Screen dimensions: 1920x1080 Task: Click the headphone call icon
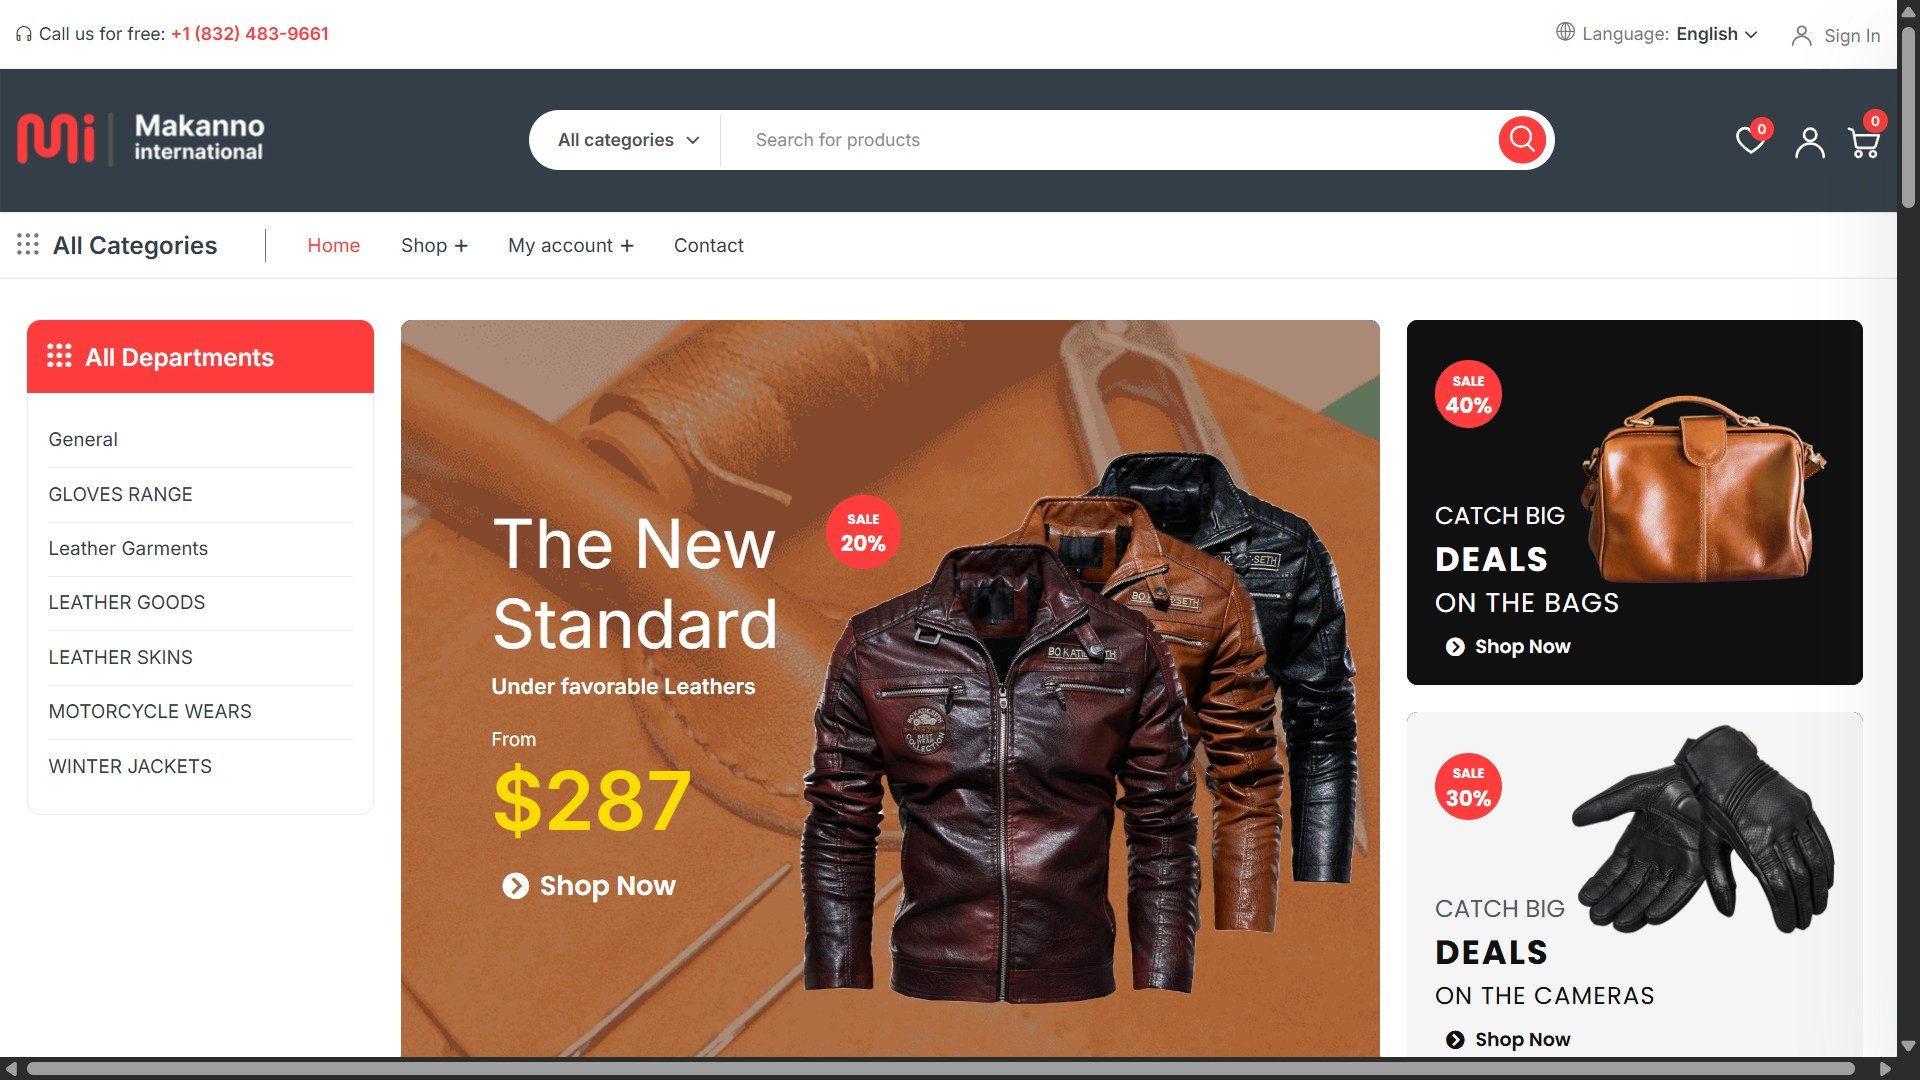click(24, 34)
